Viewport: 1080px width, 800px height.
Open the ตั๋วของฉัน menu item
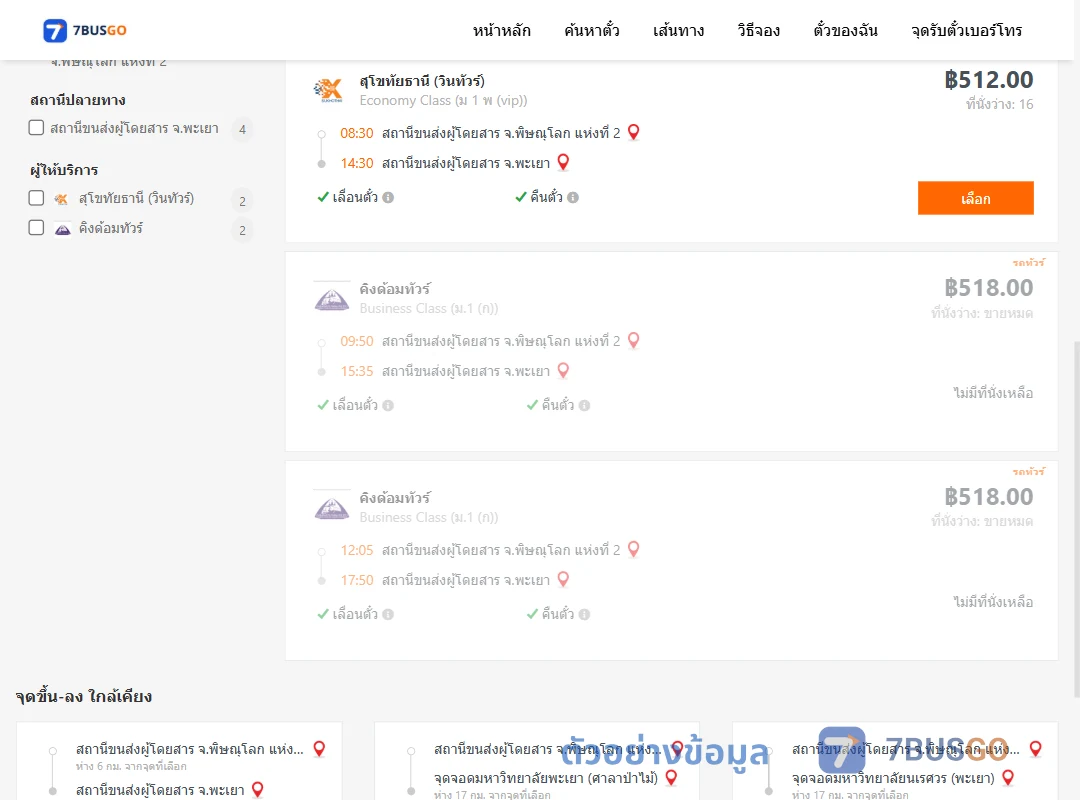[845, 30]
